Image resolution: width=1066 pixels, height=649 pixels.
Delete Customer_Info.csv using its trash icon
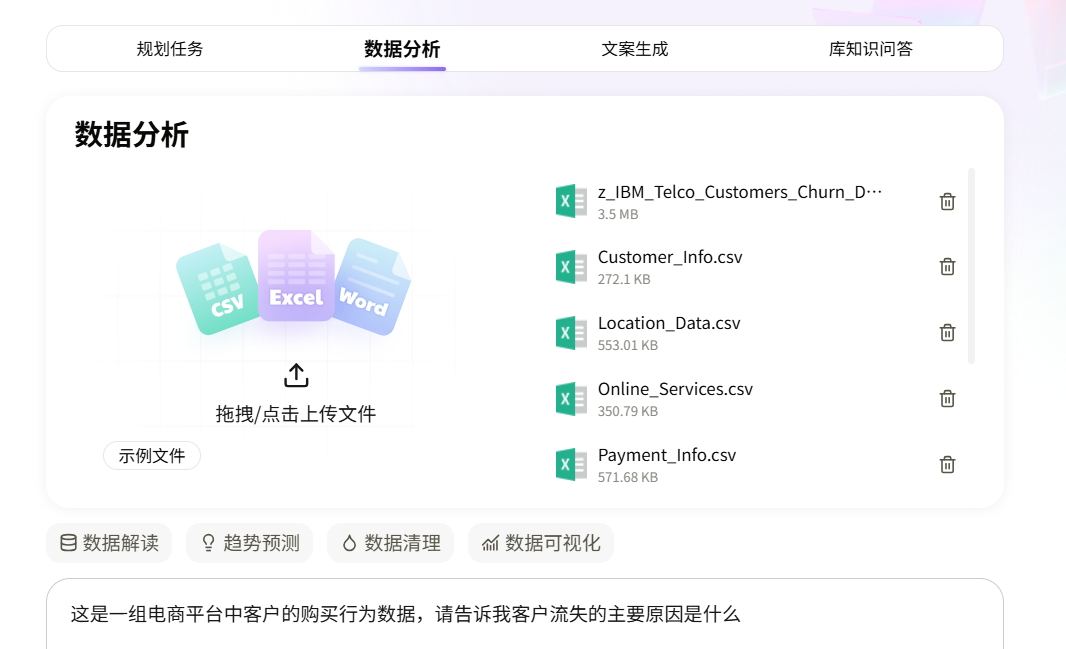click(947, 266)
